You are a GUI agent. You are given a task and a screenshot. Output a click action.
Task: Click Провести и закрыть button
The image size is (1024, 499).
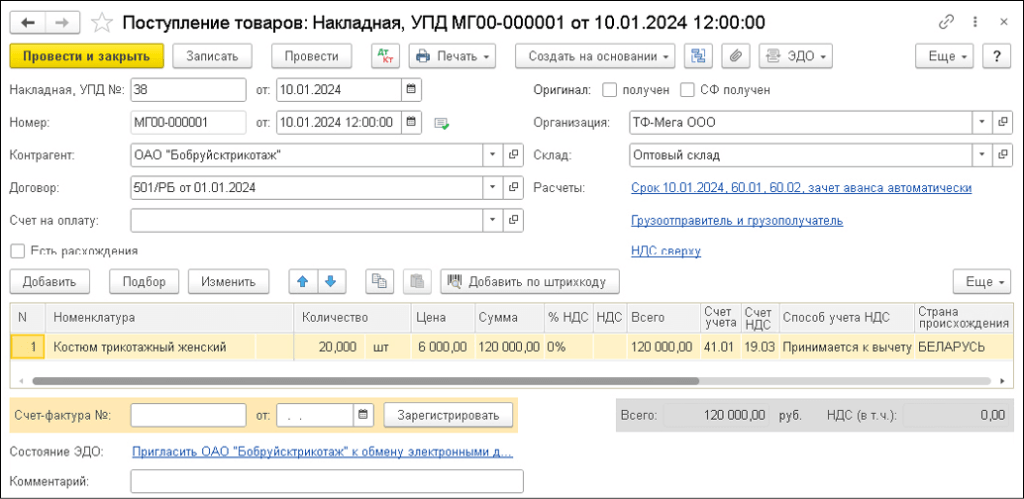86,56
